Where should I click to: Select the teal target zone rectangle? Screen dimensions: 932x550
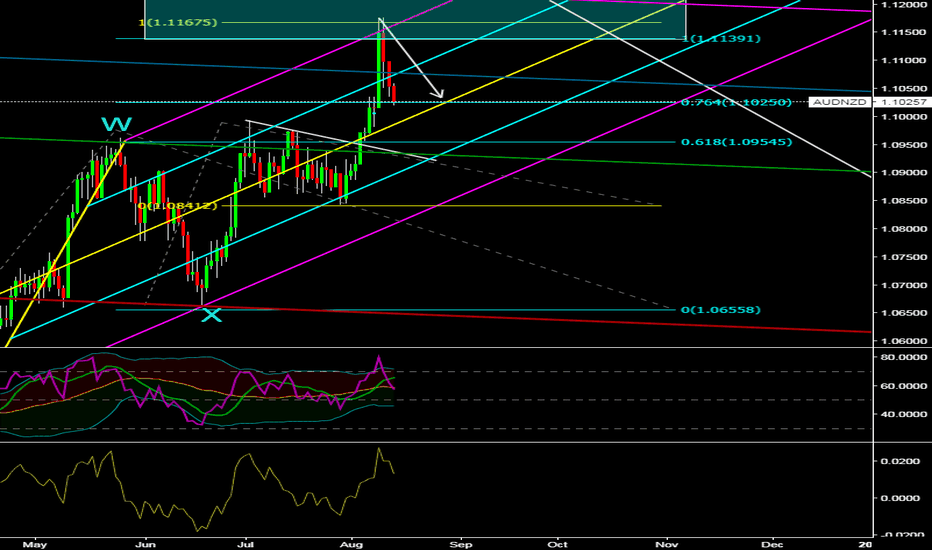(x=415, y=19)
